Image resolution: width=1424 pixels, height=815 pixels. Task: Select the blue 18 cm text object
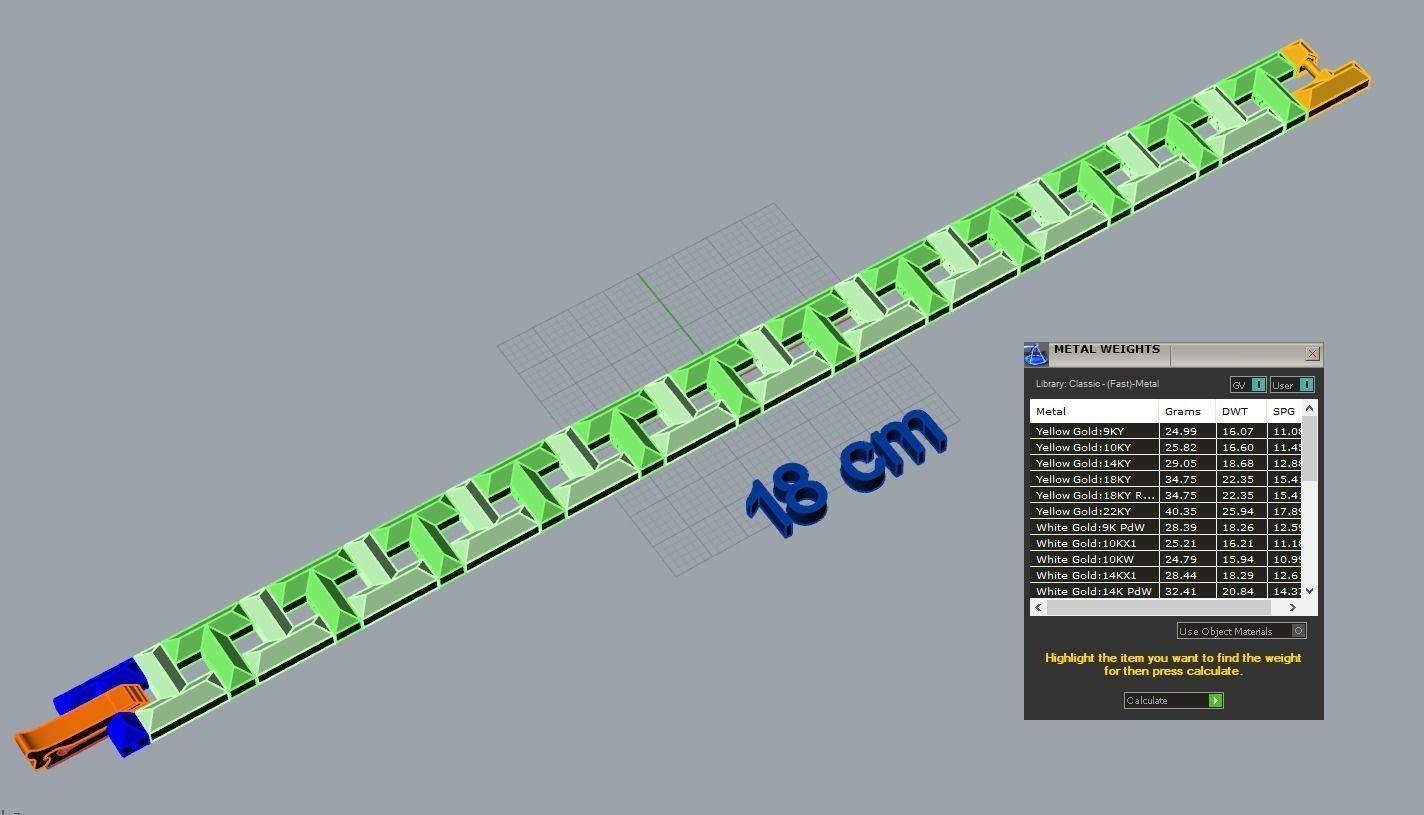(x=846, y=472)
